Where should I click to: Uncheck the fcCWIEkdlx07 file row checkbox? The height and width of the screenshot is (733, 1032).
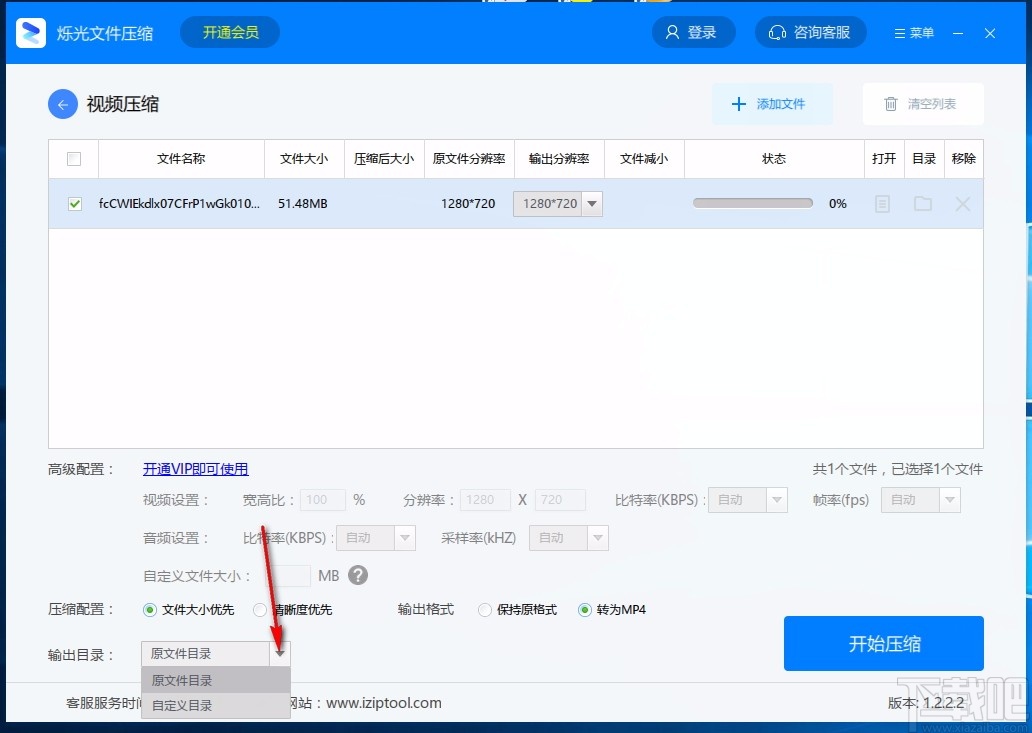(x=73, y=203)
